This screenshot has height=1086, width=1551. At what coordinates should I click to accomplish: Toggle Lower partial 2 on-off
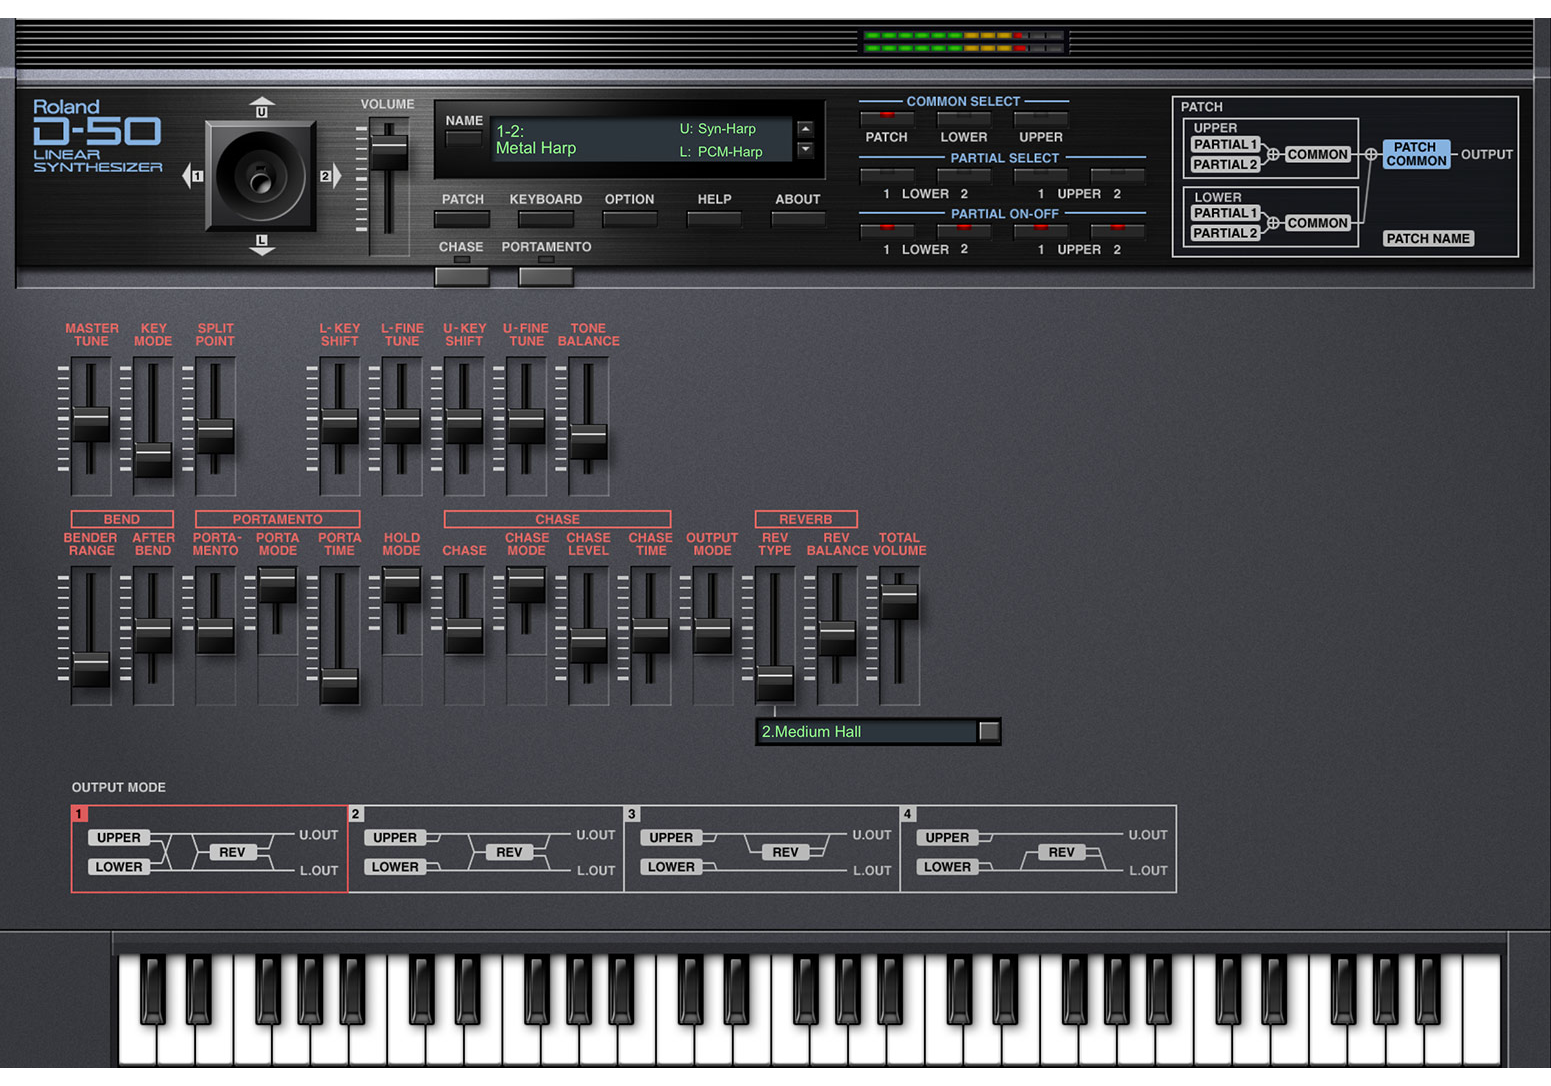point(964,231)
